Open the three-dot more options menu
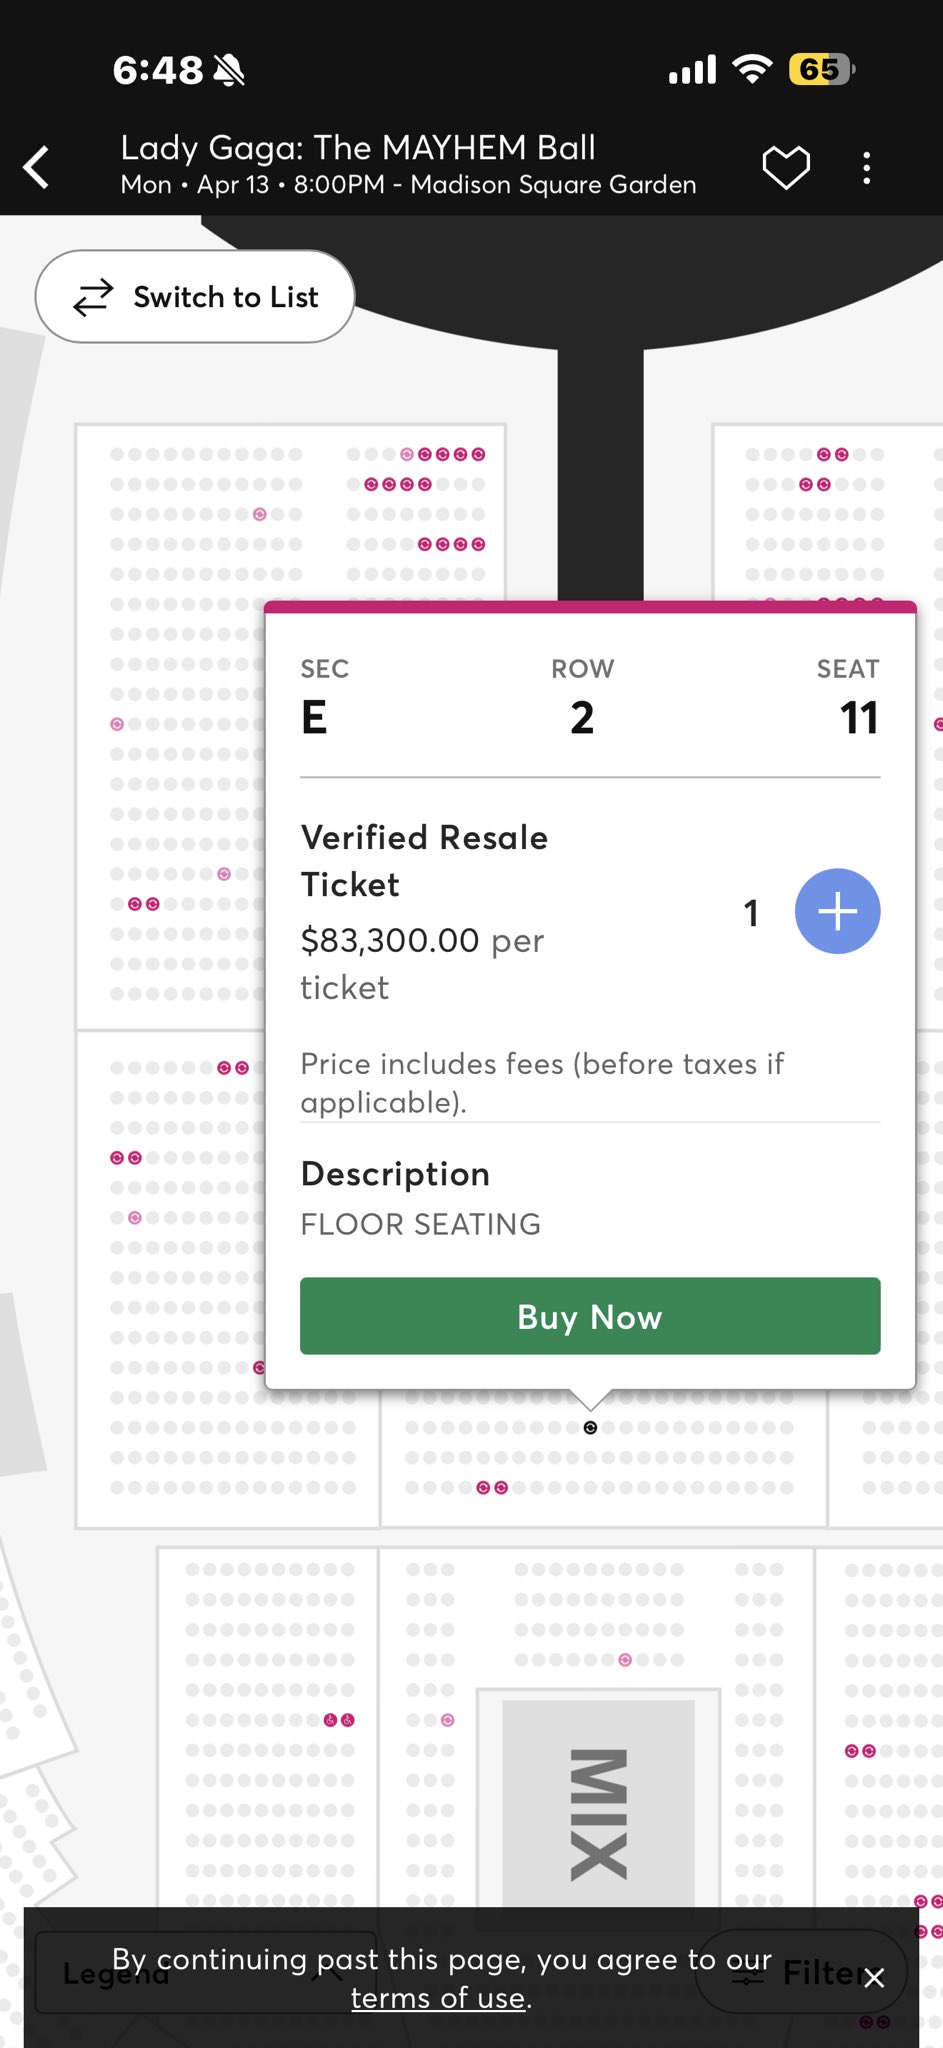This screenshot has width=943, height=2048. pyautogui.click(x=866, y=168)
